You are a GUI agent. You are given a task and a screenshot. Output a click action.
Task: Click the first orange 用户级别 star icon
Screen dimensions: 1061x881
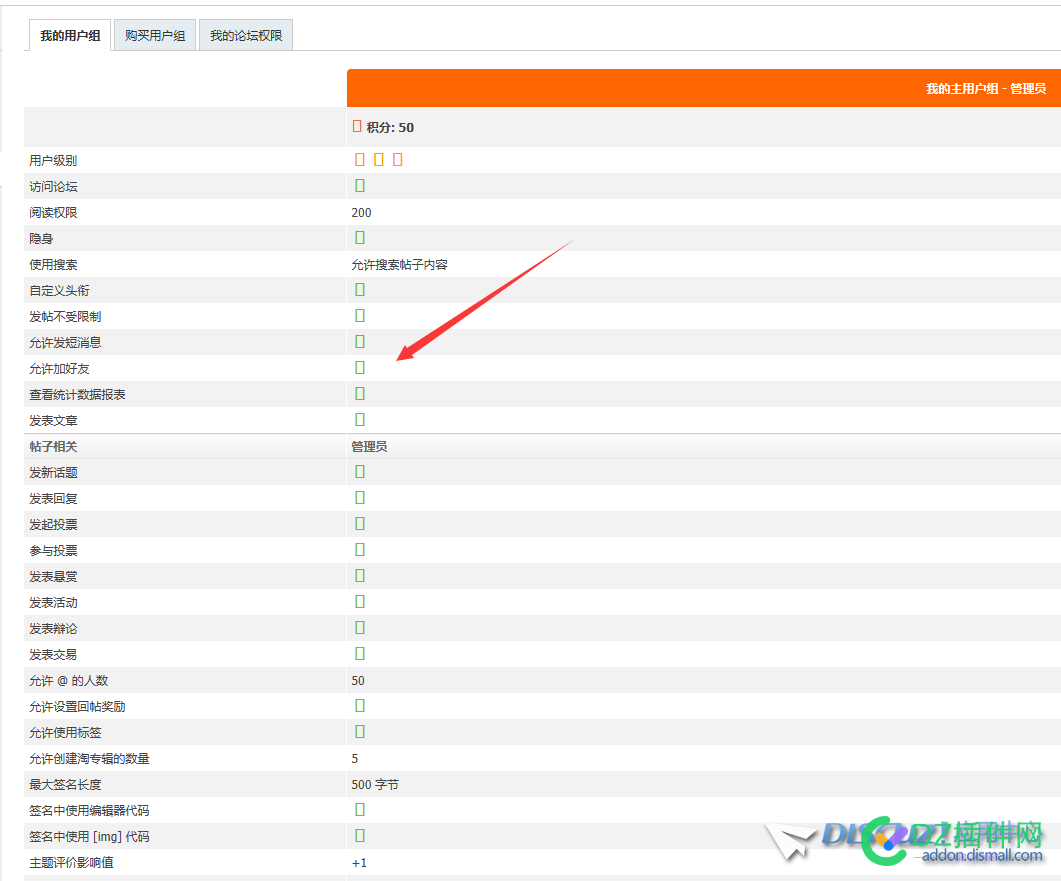tap(360, 160)
